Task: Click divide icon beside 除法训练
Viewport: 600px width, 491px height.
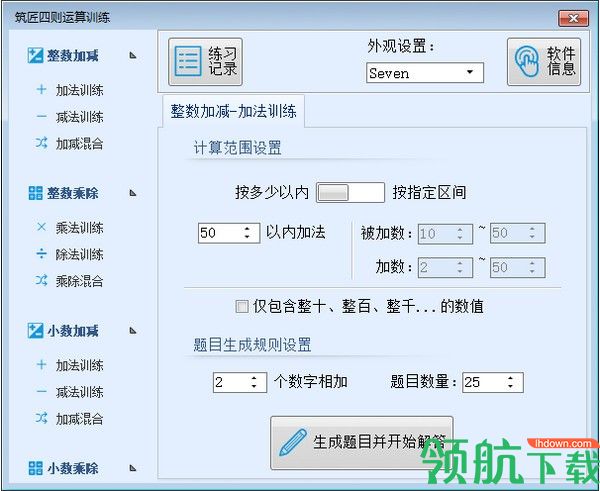Action: (41, 254)
